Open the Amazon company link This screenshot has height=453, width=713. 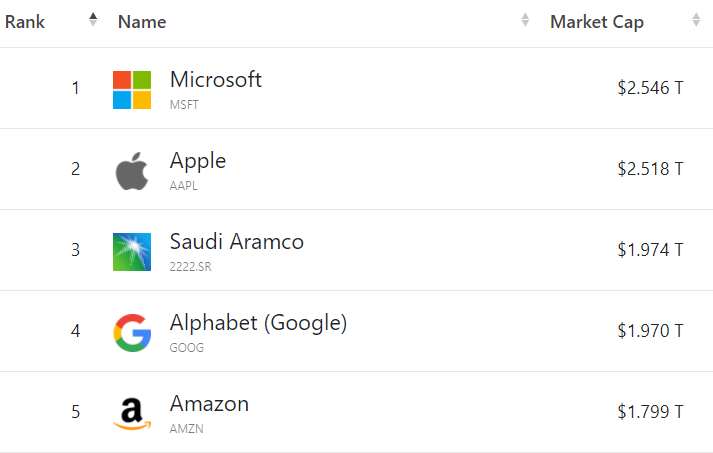tap(209, 404)
